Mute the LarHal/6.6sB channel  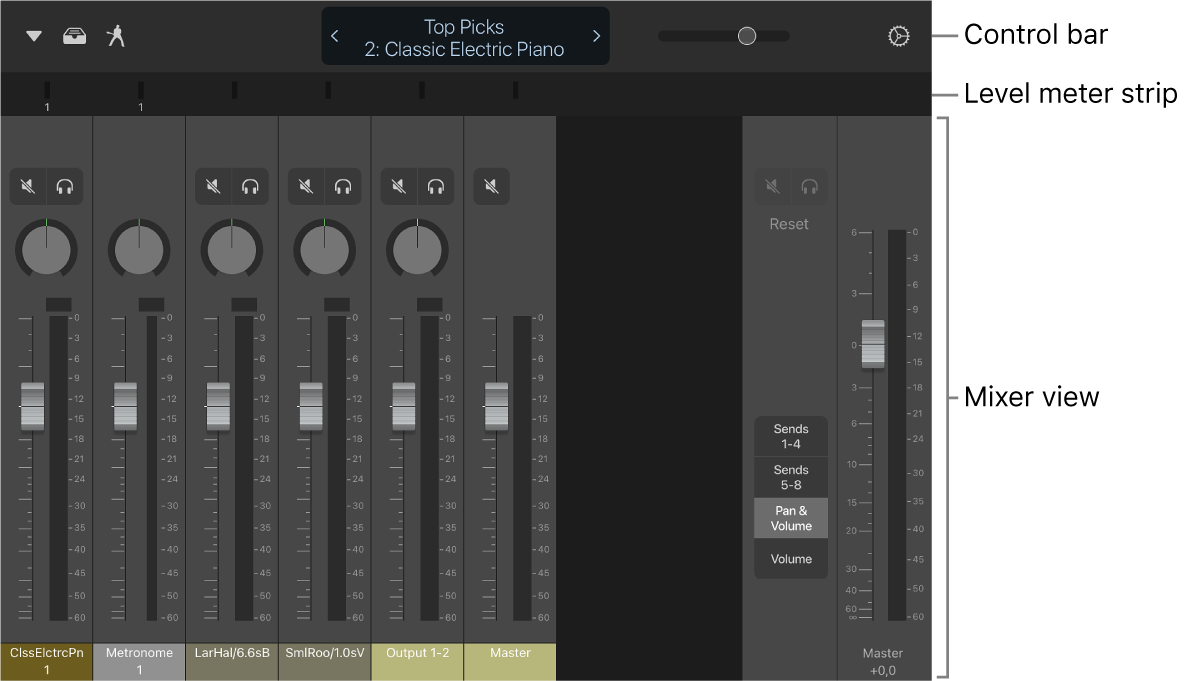[213, 186]
